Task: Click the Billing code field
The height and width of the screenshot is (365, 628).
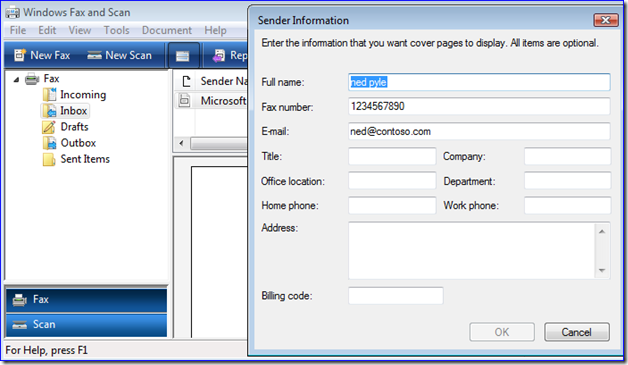Action: [x=396, y=296]
